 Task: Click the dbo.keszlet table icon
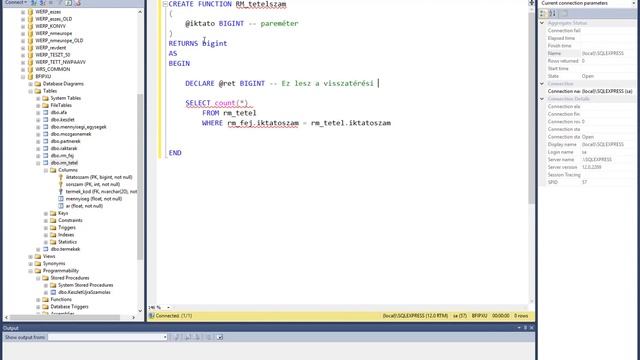pos(46,120)
